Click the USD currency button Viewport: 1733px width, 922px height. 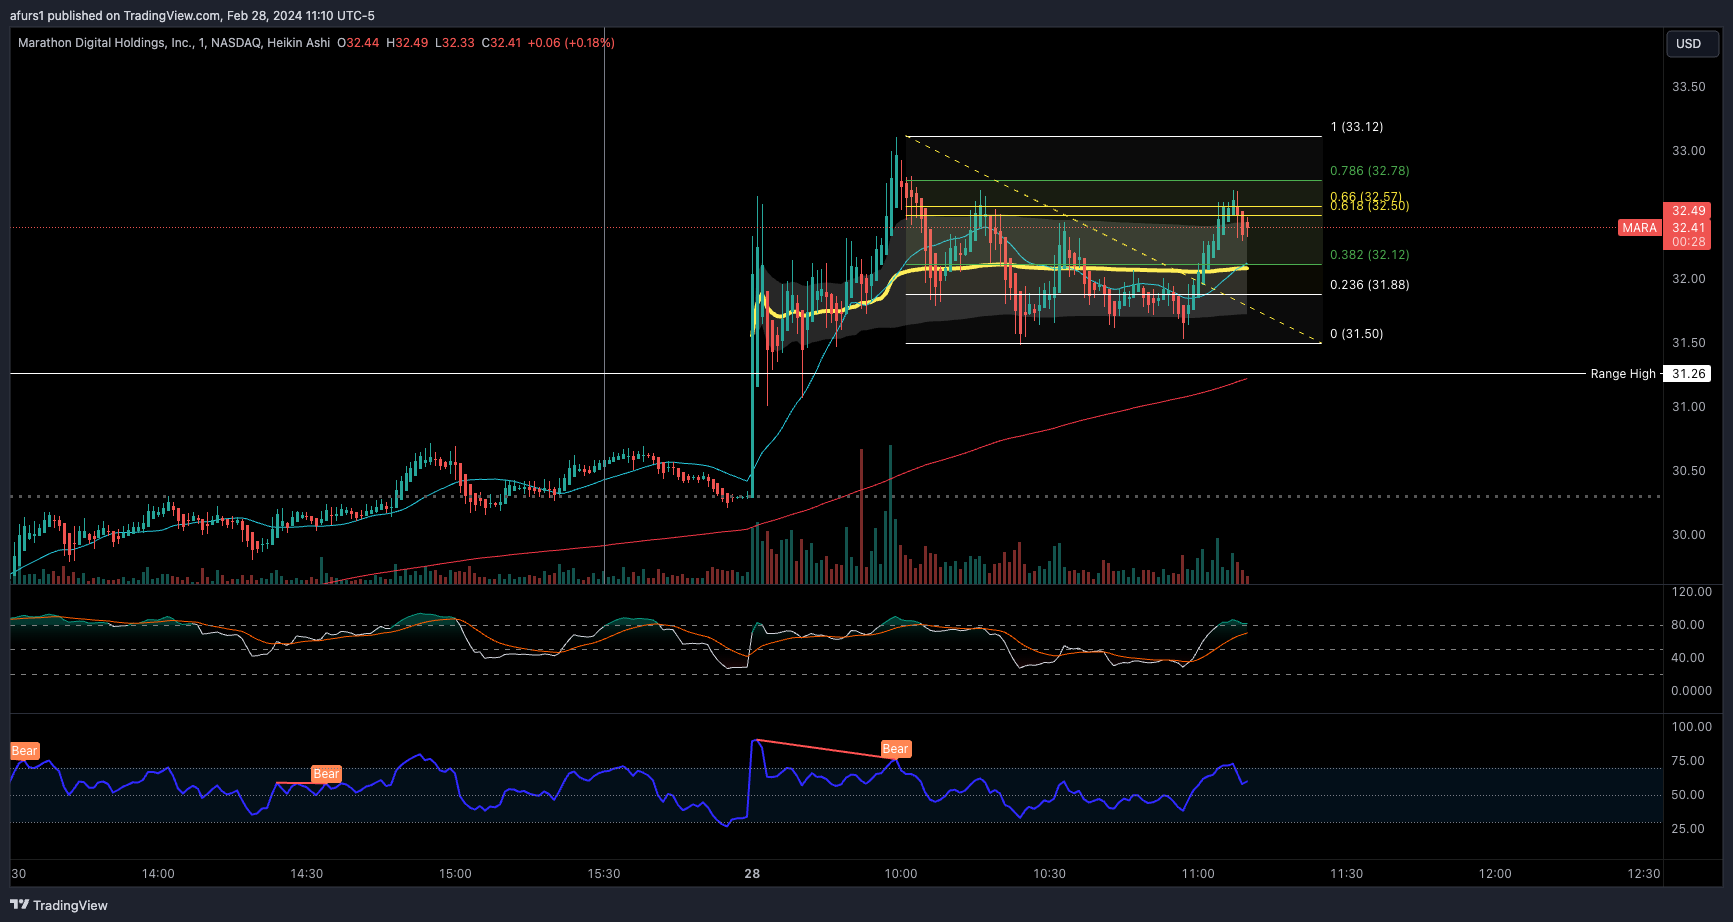point(1691,44)
